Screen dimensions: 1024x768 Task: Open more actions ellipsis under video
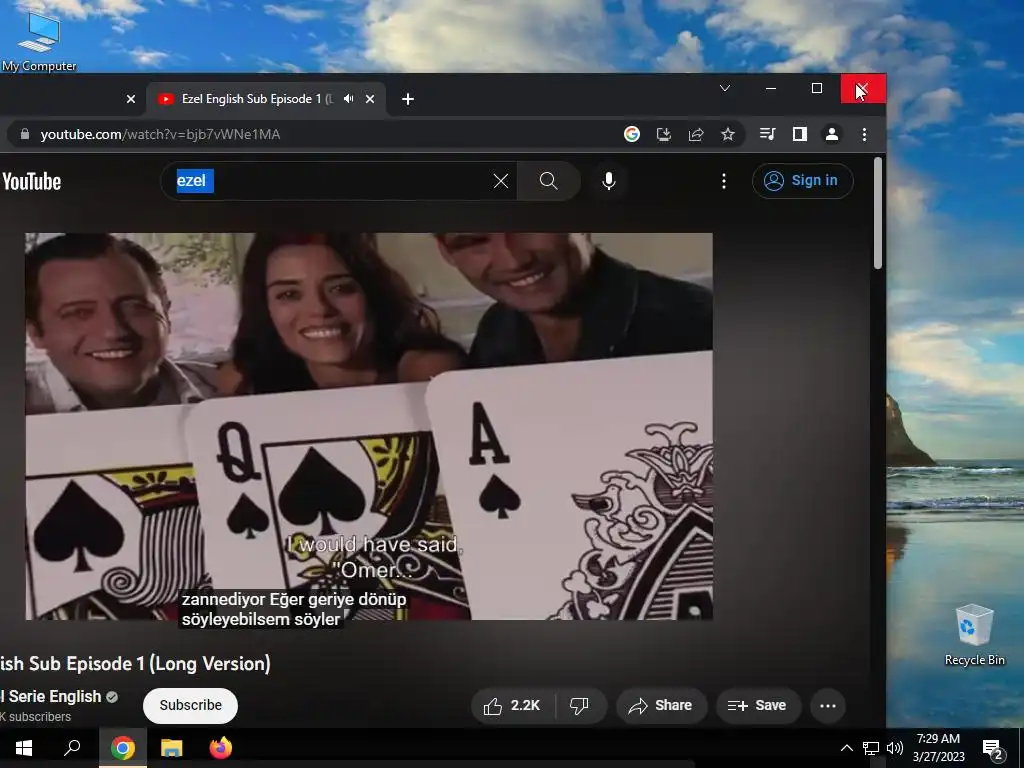click(x=827, y=705)
